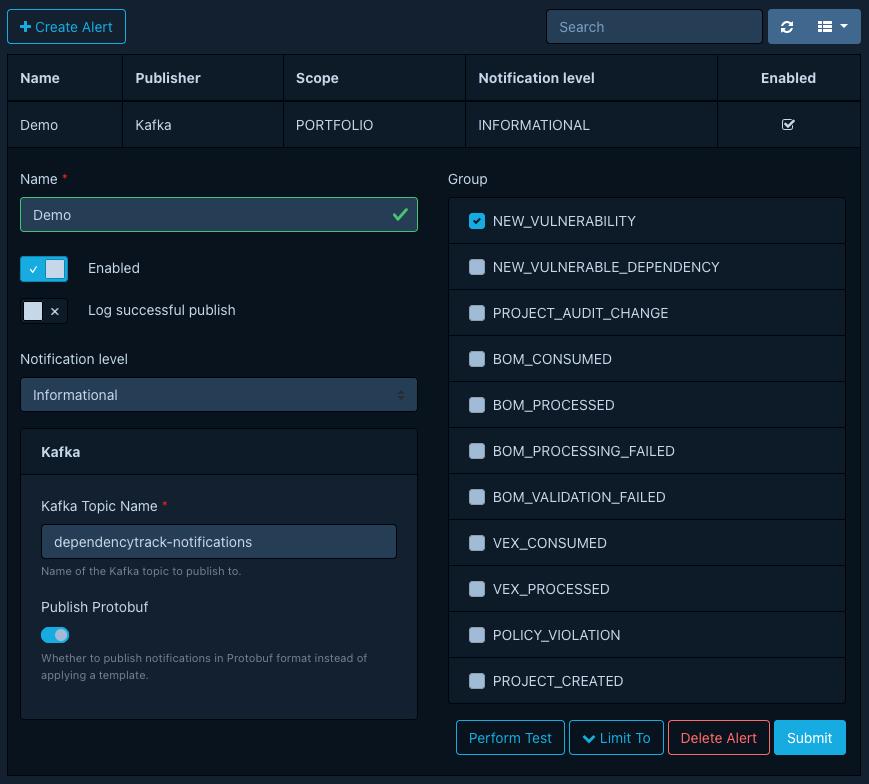Viewport: 869px width, 784px height.
Task: Click the Search input field
Action: coord(654,26)
